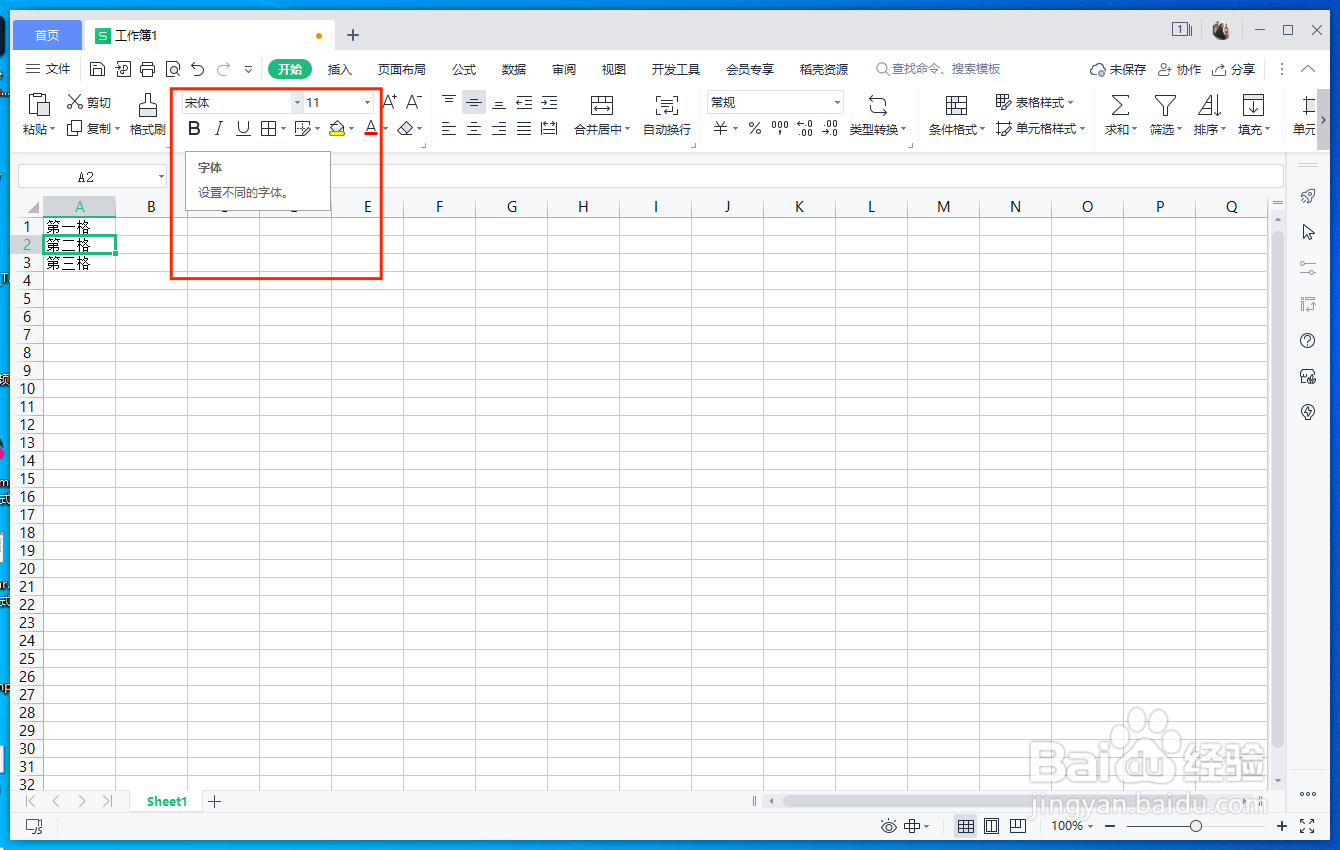
Task: Toggle the reading mode eye icon
Action: coord(889,825)
